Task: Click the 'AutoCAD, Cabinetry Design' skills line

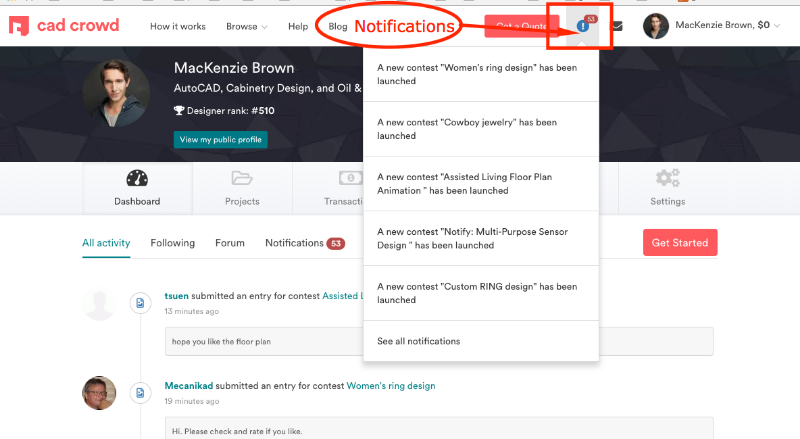Action: click(267, 88)
